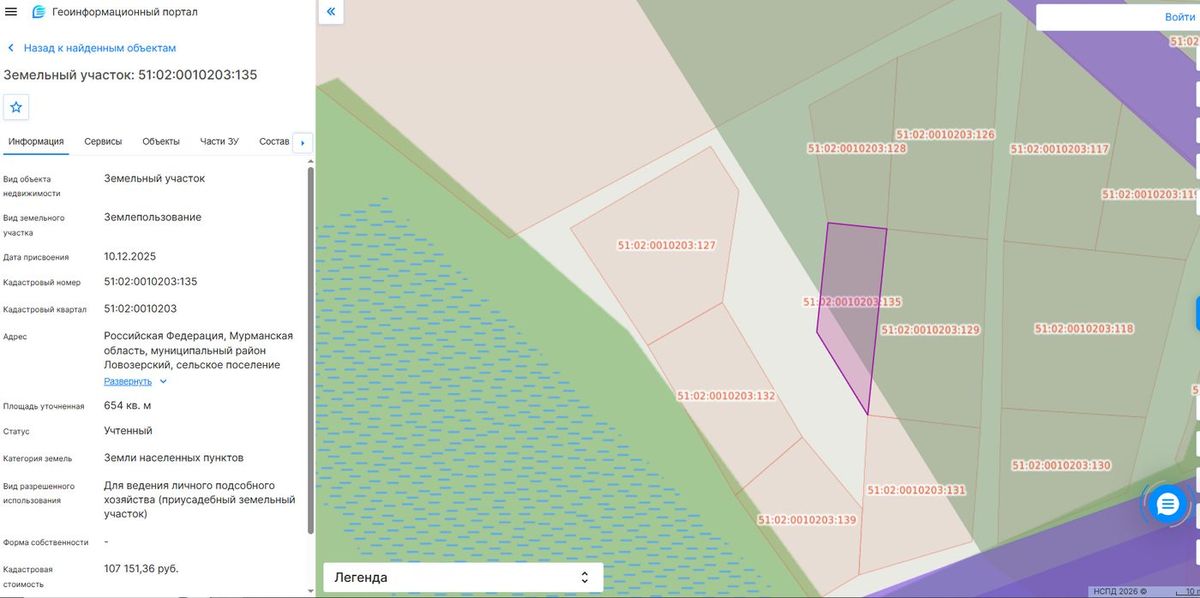Open the chat support bubble
The width and height of the screenshot is (1200, 598).
point(1167,504)
